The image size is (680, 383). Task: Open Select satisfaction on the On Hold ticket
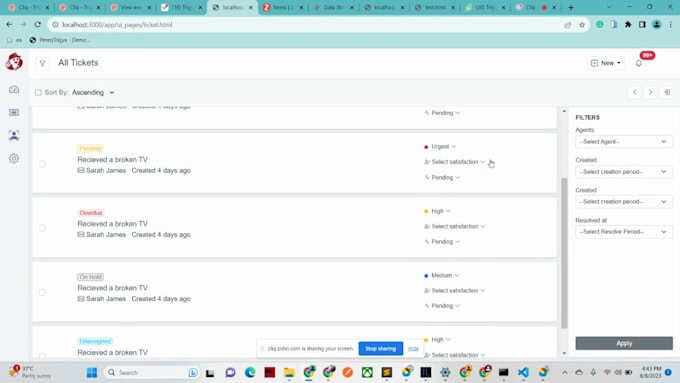pos(455,291)
